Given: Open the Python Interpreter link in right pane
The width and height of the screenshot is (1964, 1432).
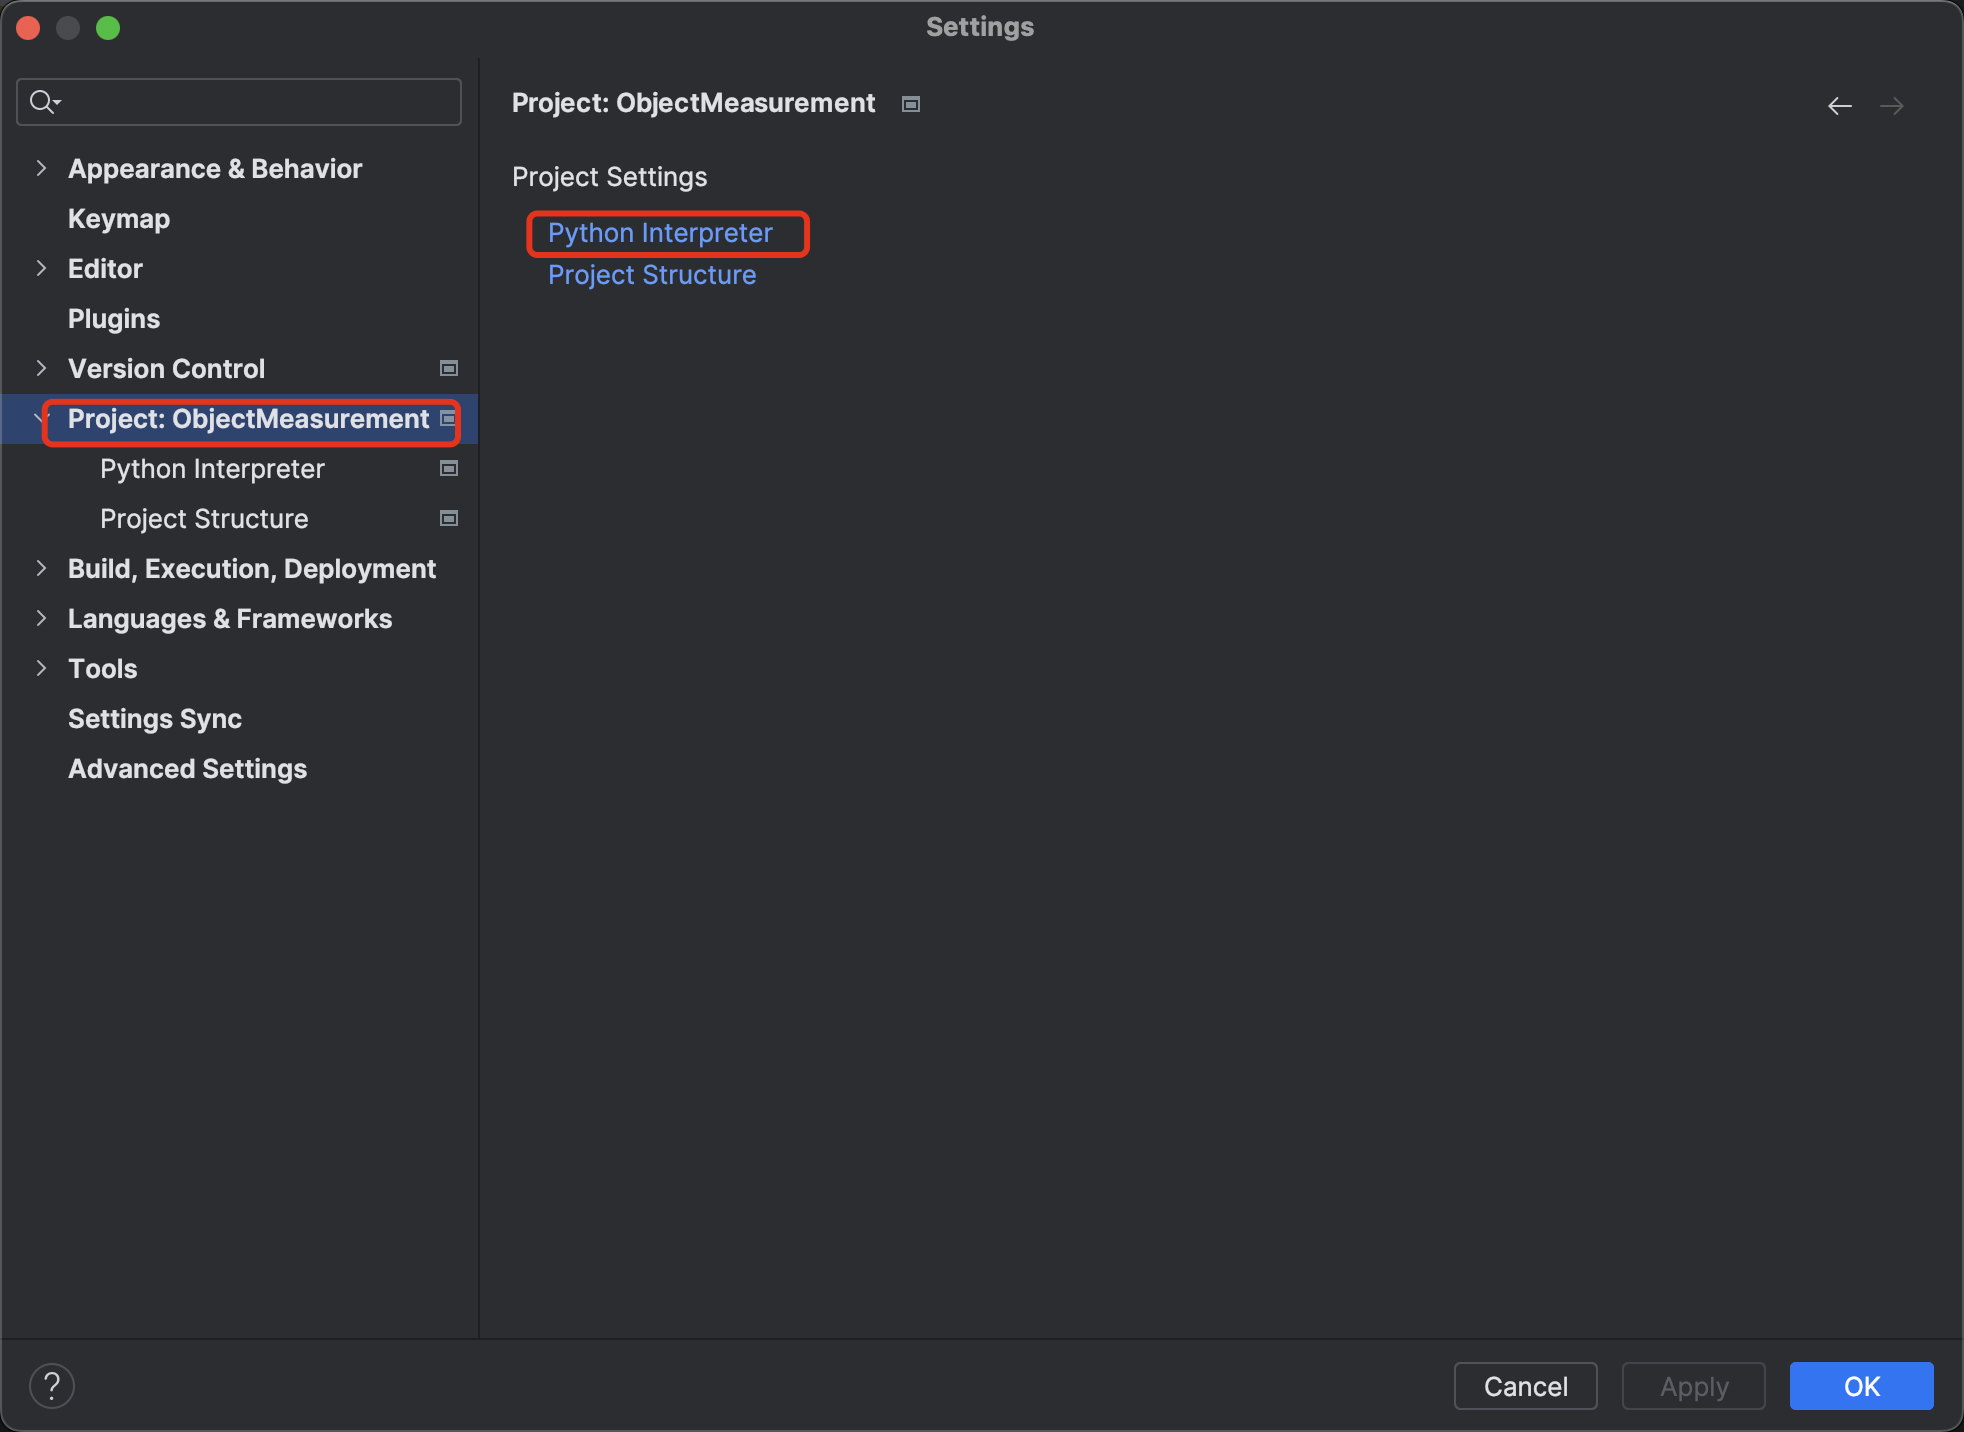Looking at the screenshot, I should point(660,233).
